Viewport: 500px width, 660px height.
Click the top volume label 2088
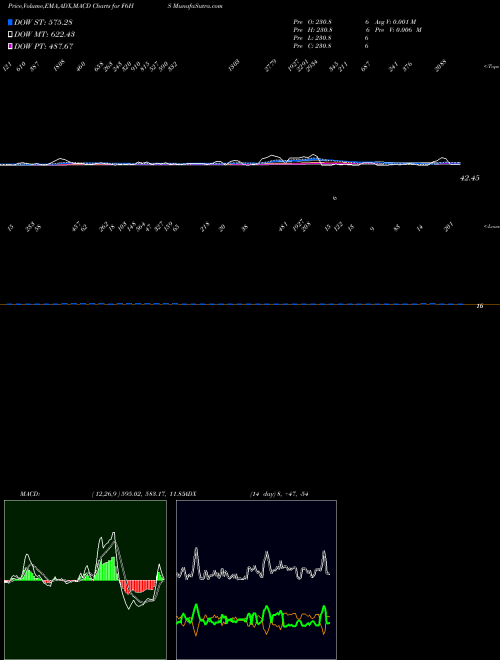coord(441,66)
